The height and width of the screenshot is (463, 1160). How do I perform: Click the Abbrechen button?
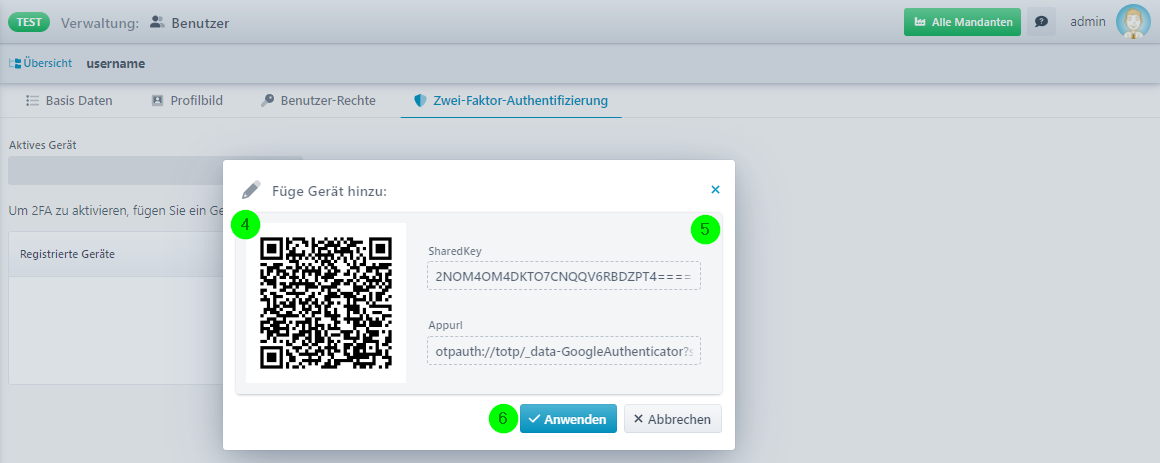[x=672, y=419]
